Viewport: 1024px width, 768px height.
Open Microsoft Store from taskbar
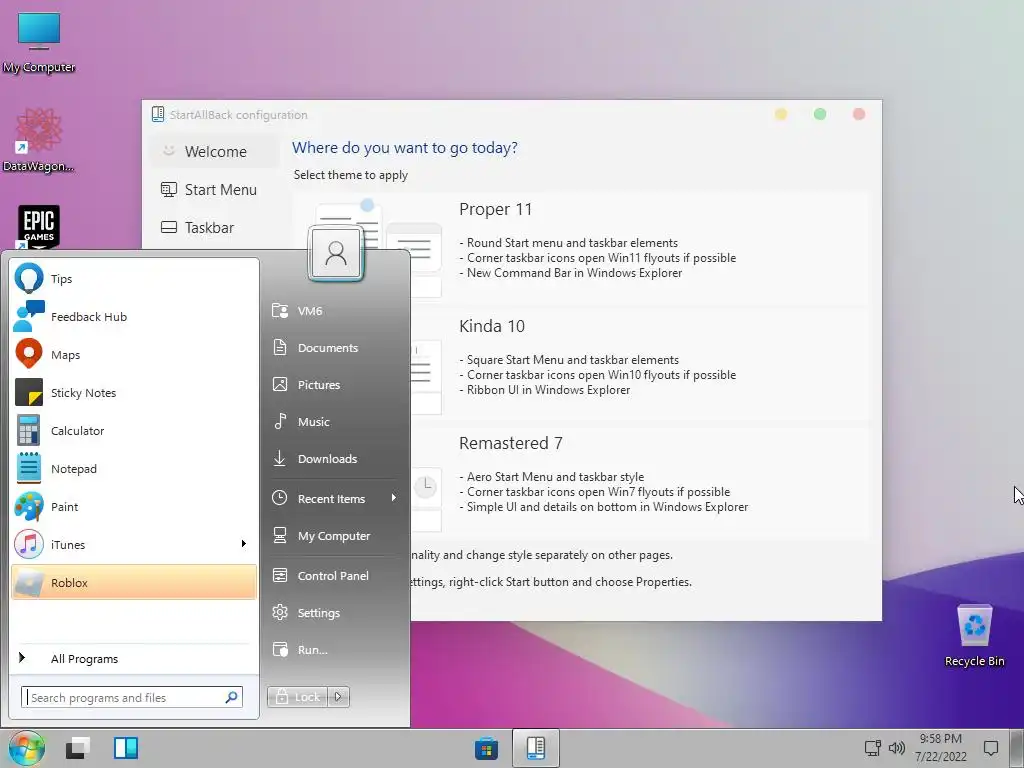click(487, 748)
